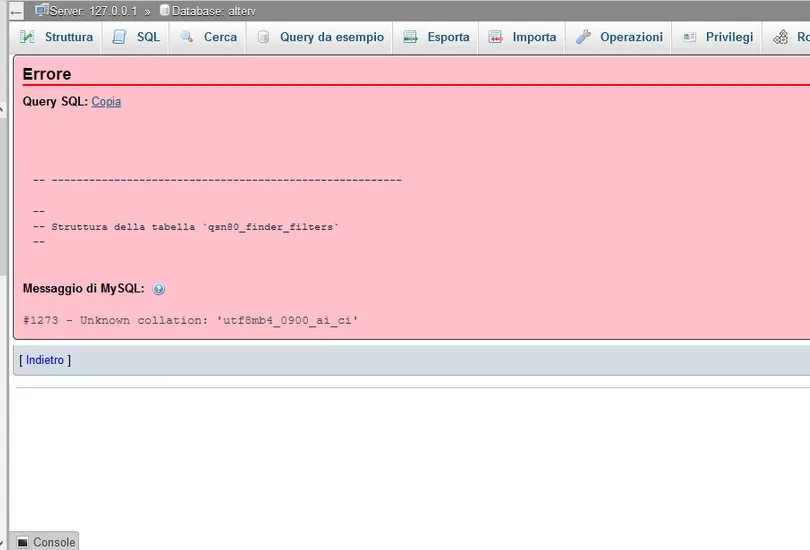810x550 pixels.
Task: Click the Routine gears icon
Action: pos(781,37)
